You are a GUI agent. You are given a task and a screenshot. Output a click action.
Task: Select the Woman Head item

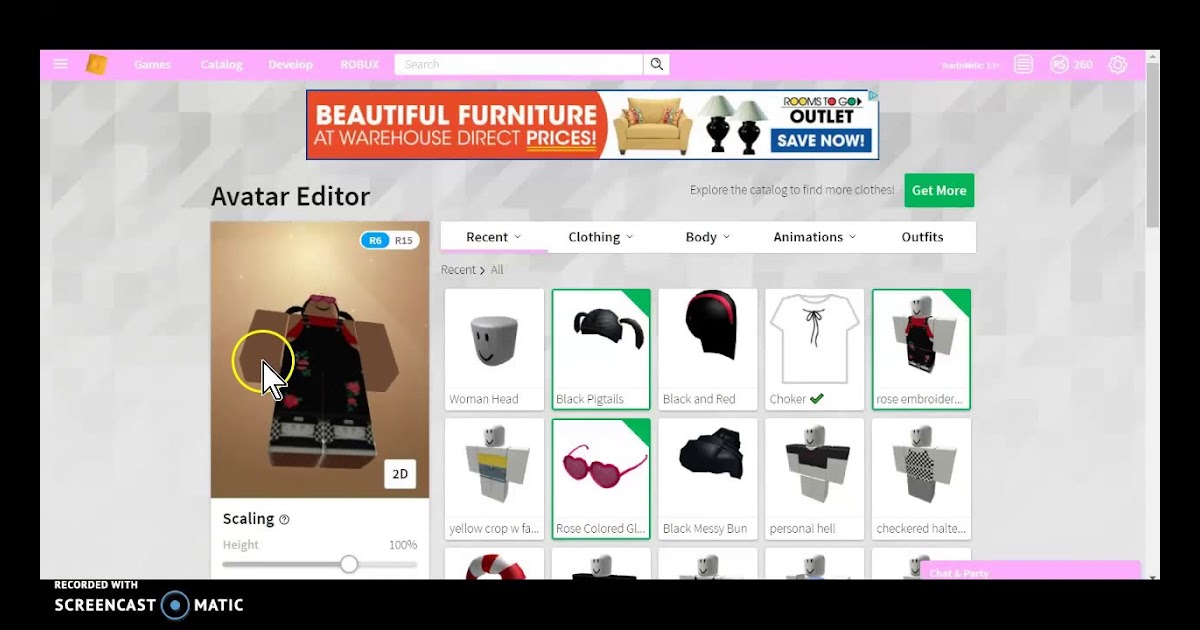(494, 349)
